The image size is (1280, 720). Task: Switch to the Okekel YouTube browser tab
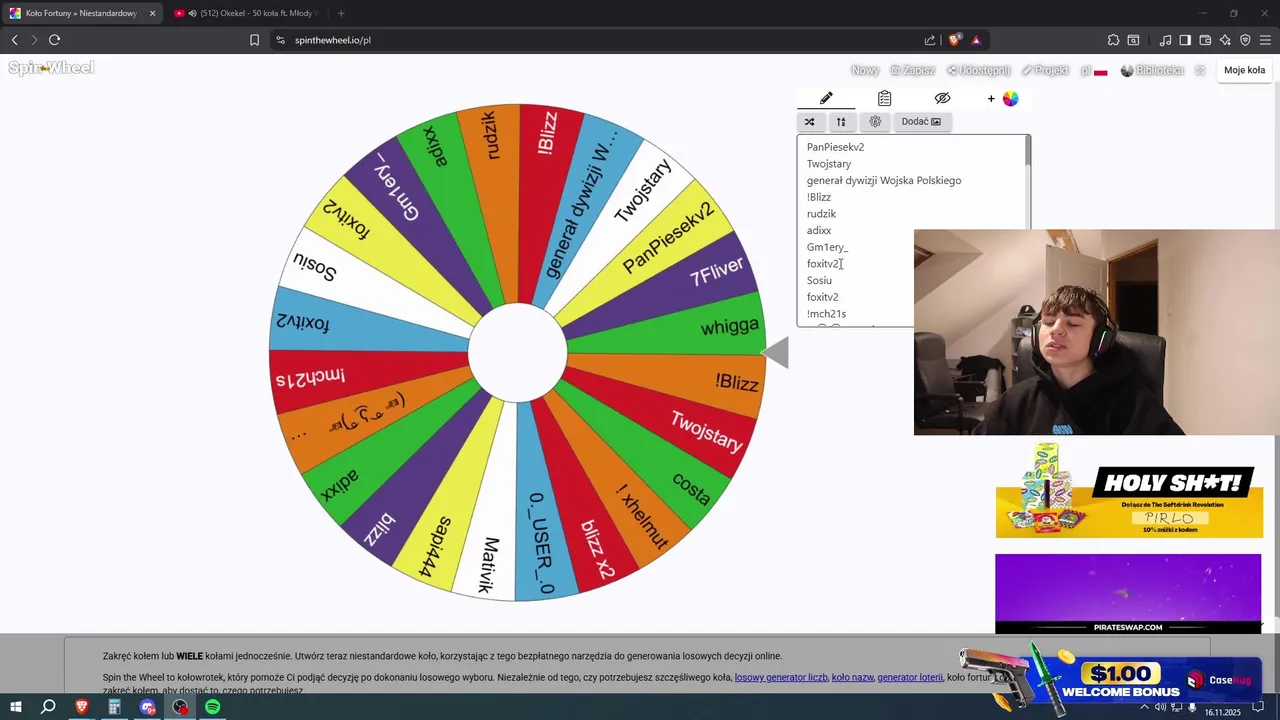coord(245,13)
